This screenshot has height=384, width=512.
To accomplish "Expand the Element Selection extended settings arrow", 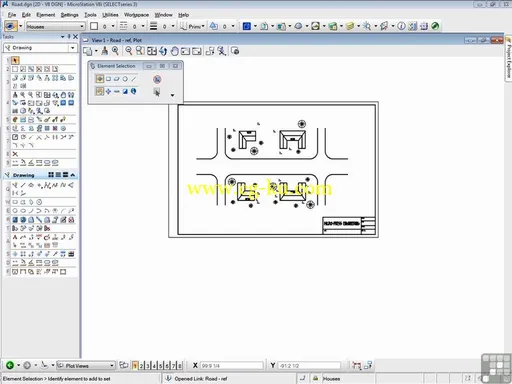I will pyautogui.click(x=172, y=95).
